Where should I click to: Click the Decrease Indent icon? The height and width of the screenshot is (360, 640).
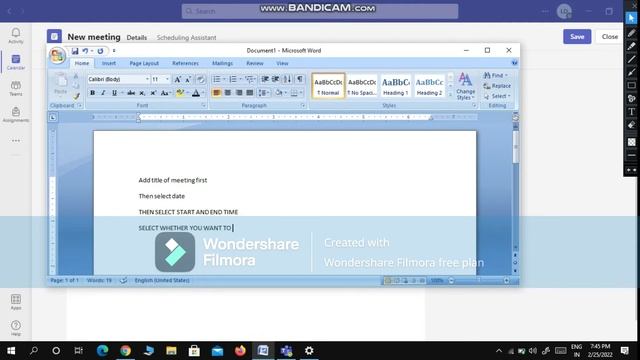(265, 79)
